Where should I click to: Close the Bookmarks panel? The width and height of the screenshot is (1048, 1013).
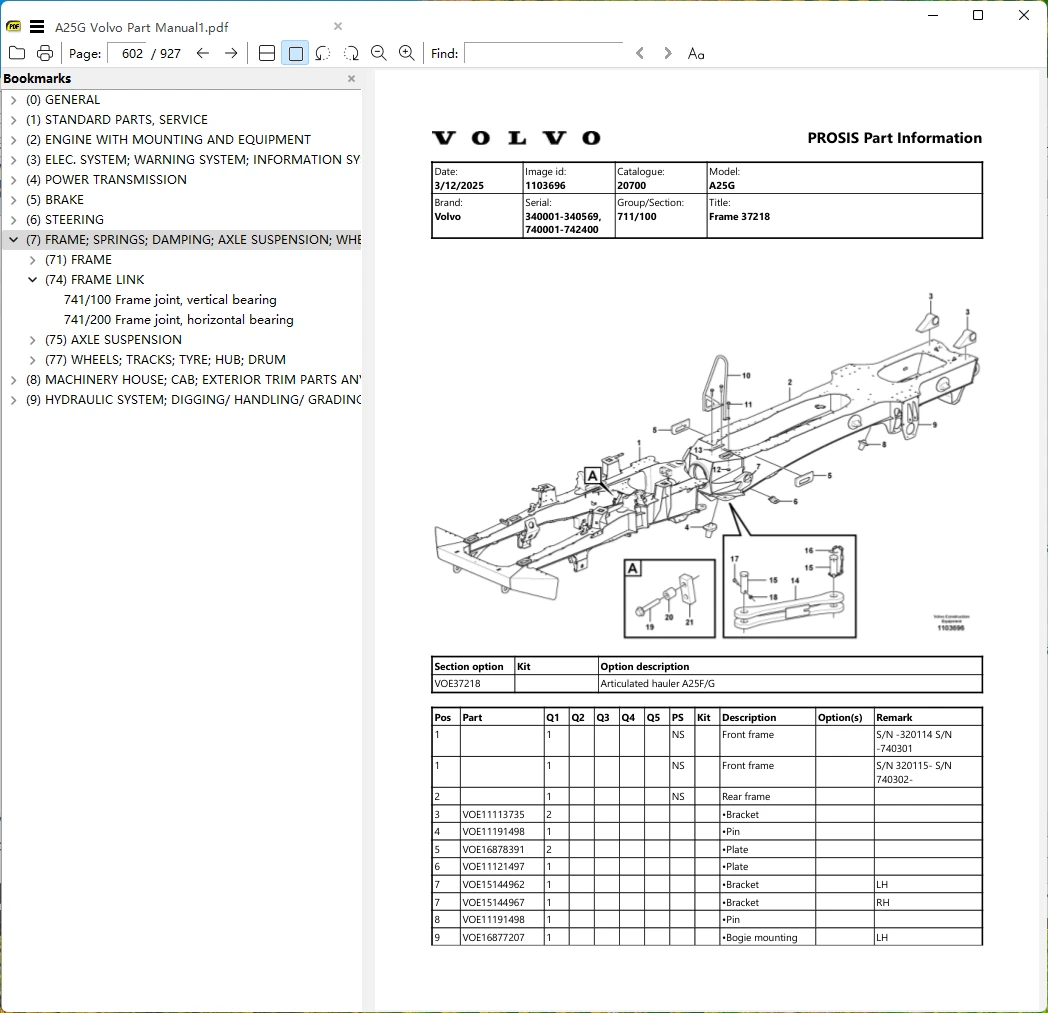coord(352,79)
